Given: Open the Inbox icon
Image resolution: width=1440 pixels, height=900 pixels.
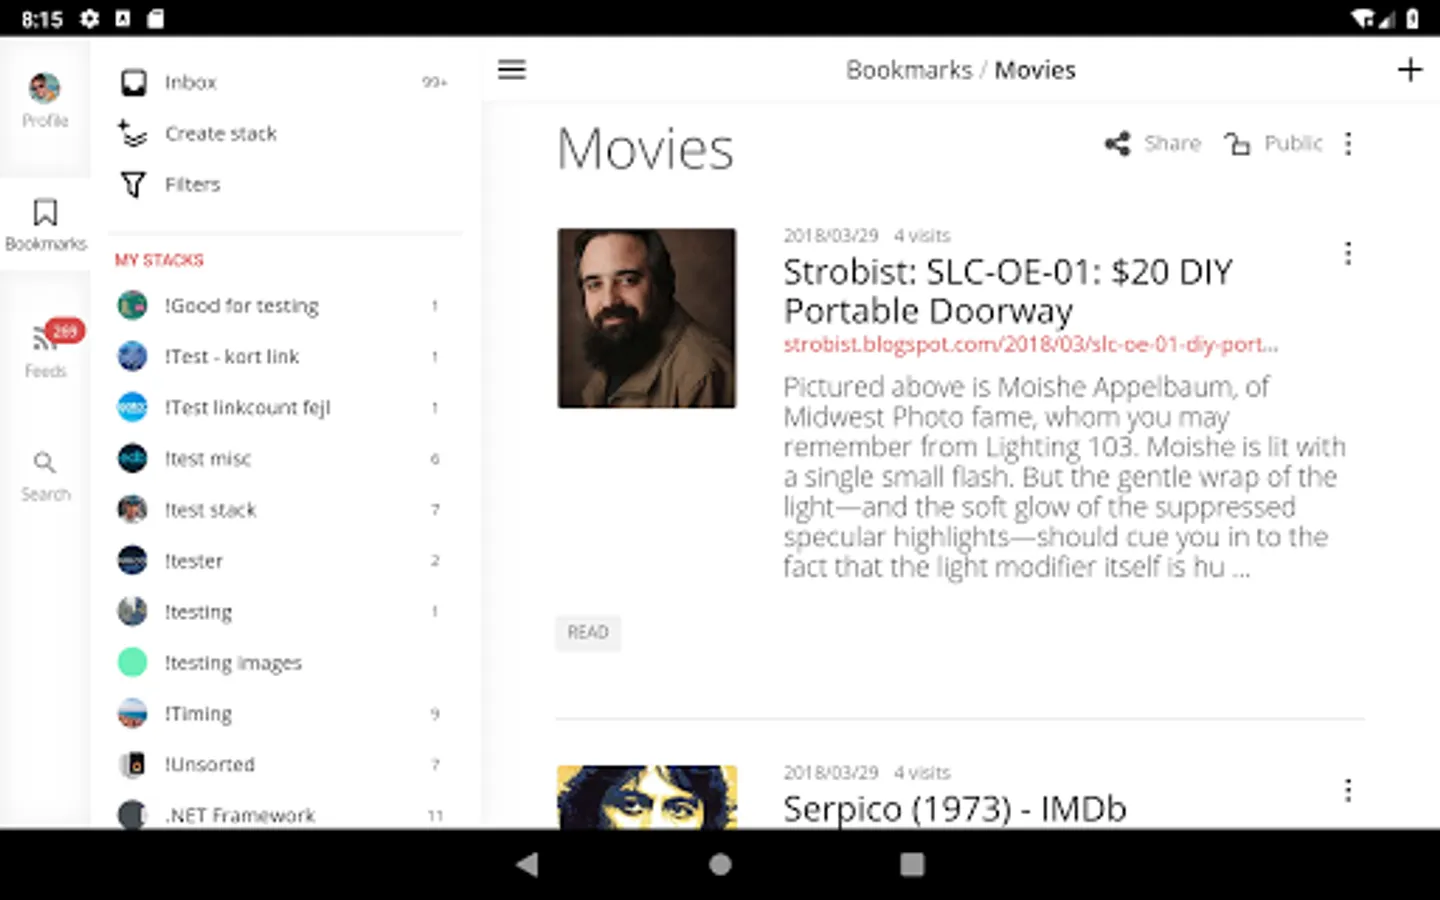Looking at the screenshot, I should pyautogui.click(x=133, y=82).
